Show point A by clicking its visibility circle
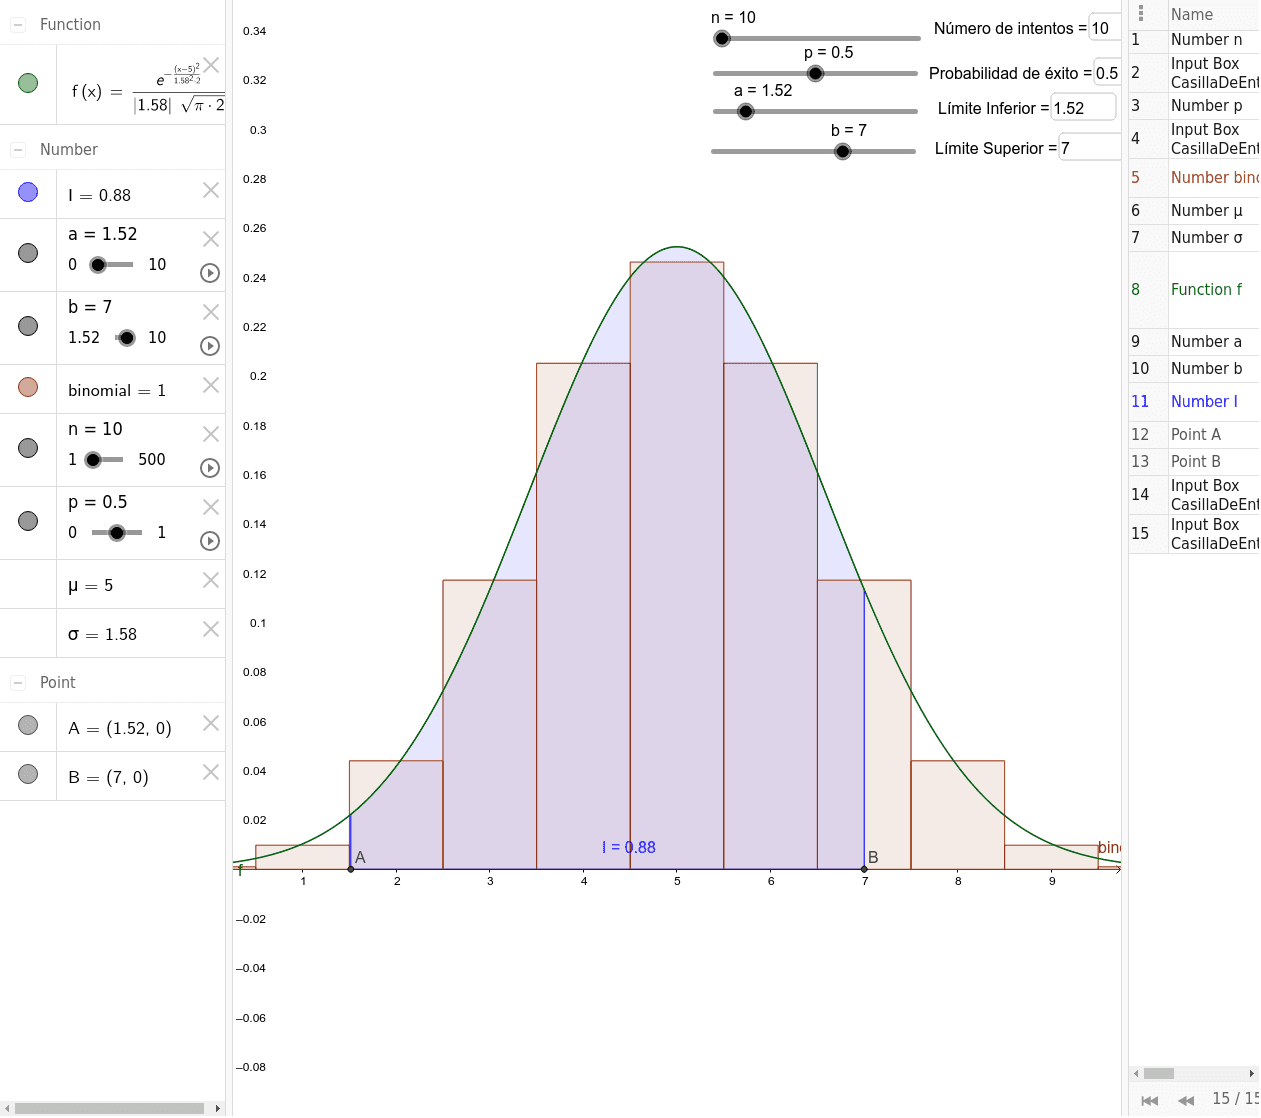 [28, 723]
